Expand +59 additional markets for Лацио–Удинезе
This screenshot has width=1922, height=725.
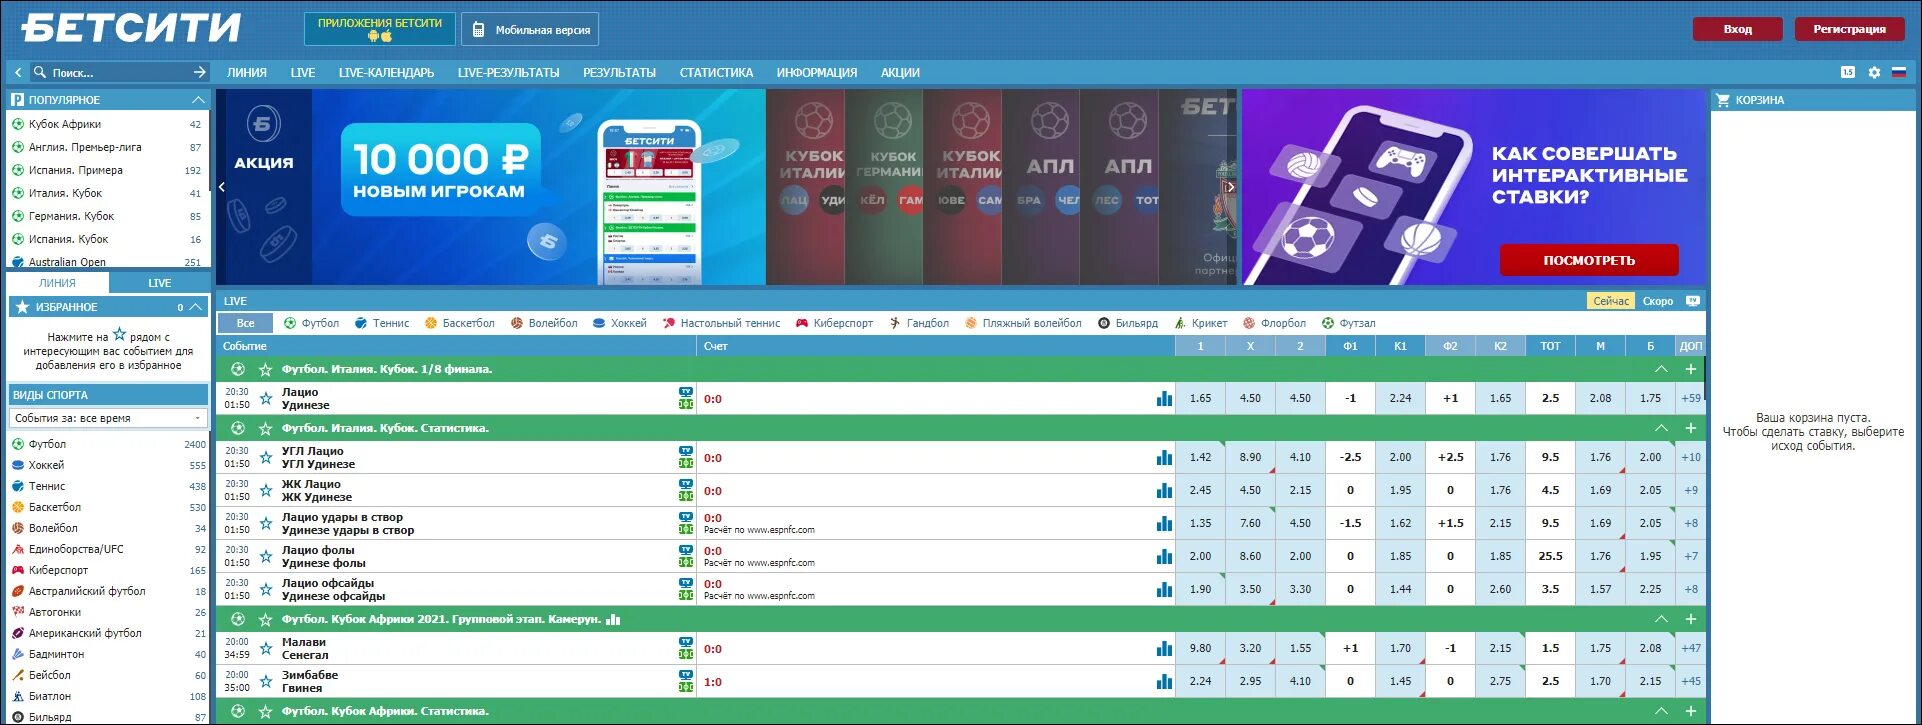click(1691, 398)
